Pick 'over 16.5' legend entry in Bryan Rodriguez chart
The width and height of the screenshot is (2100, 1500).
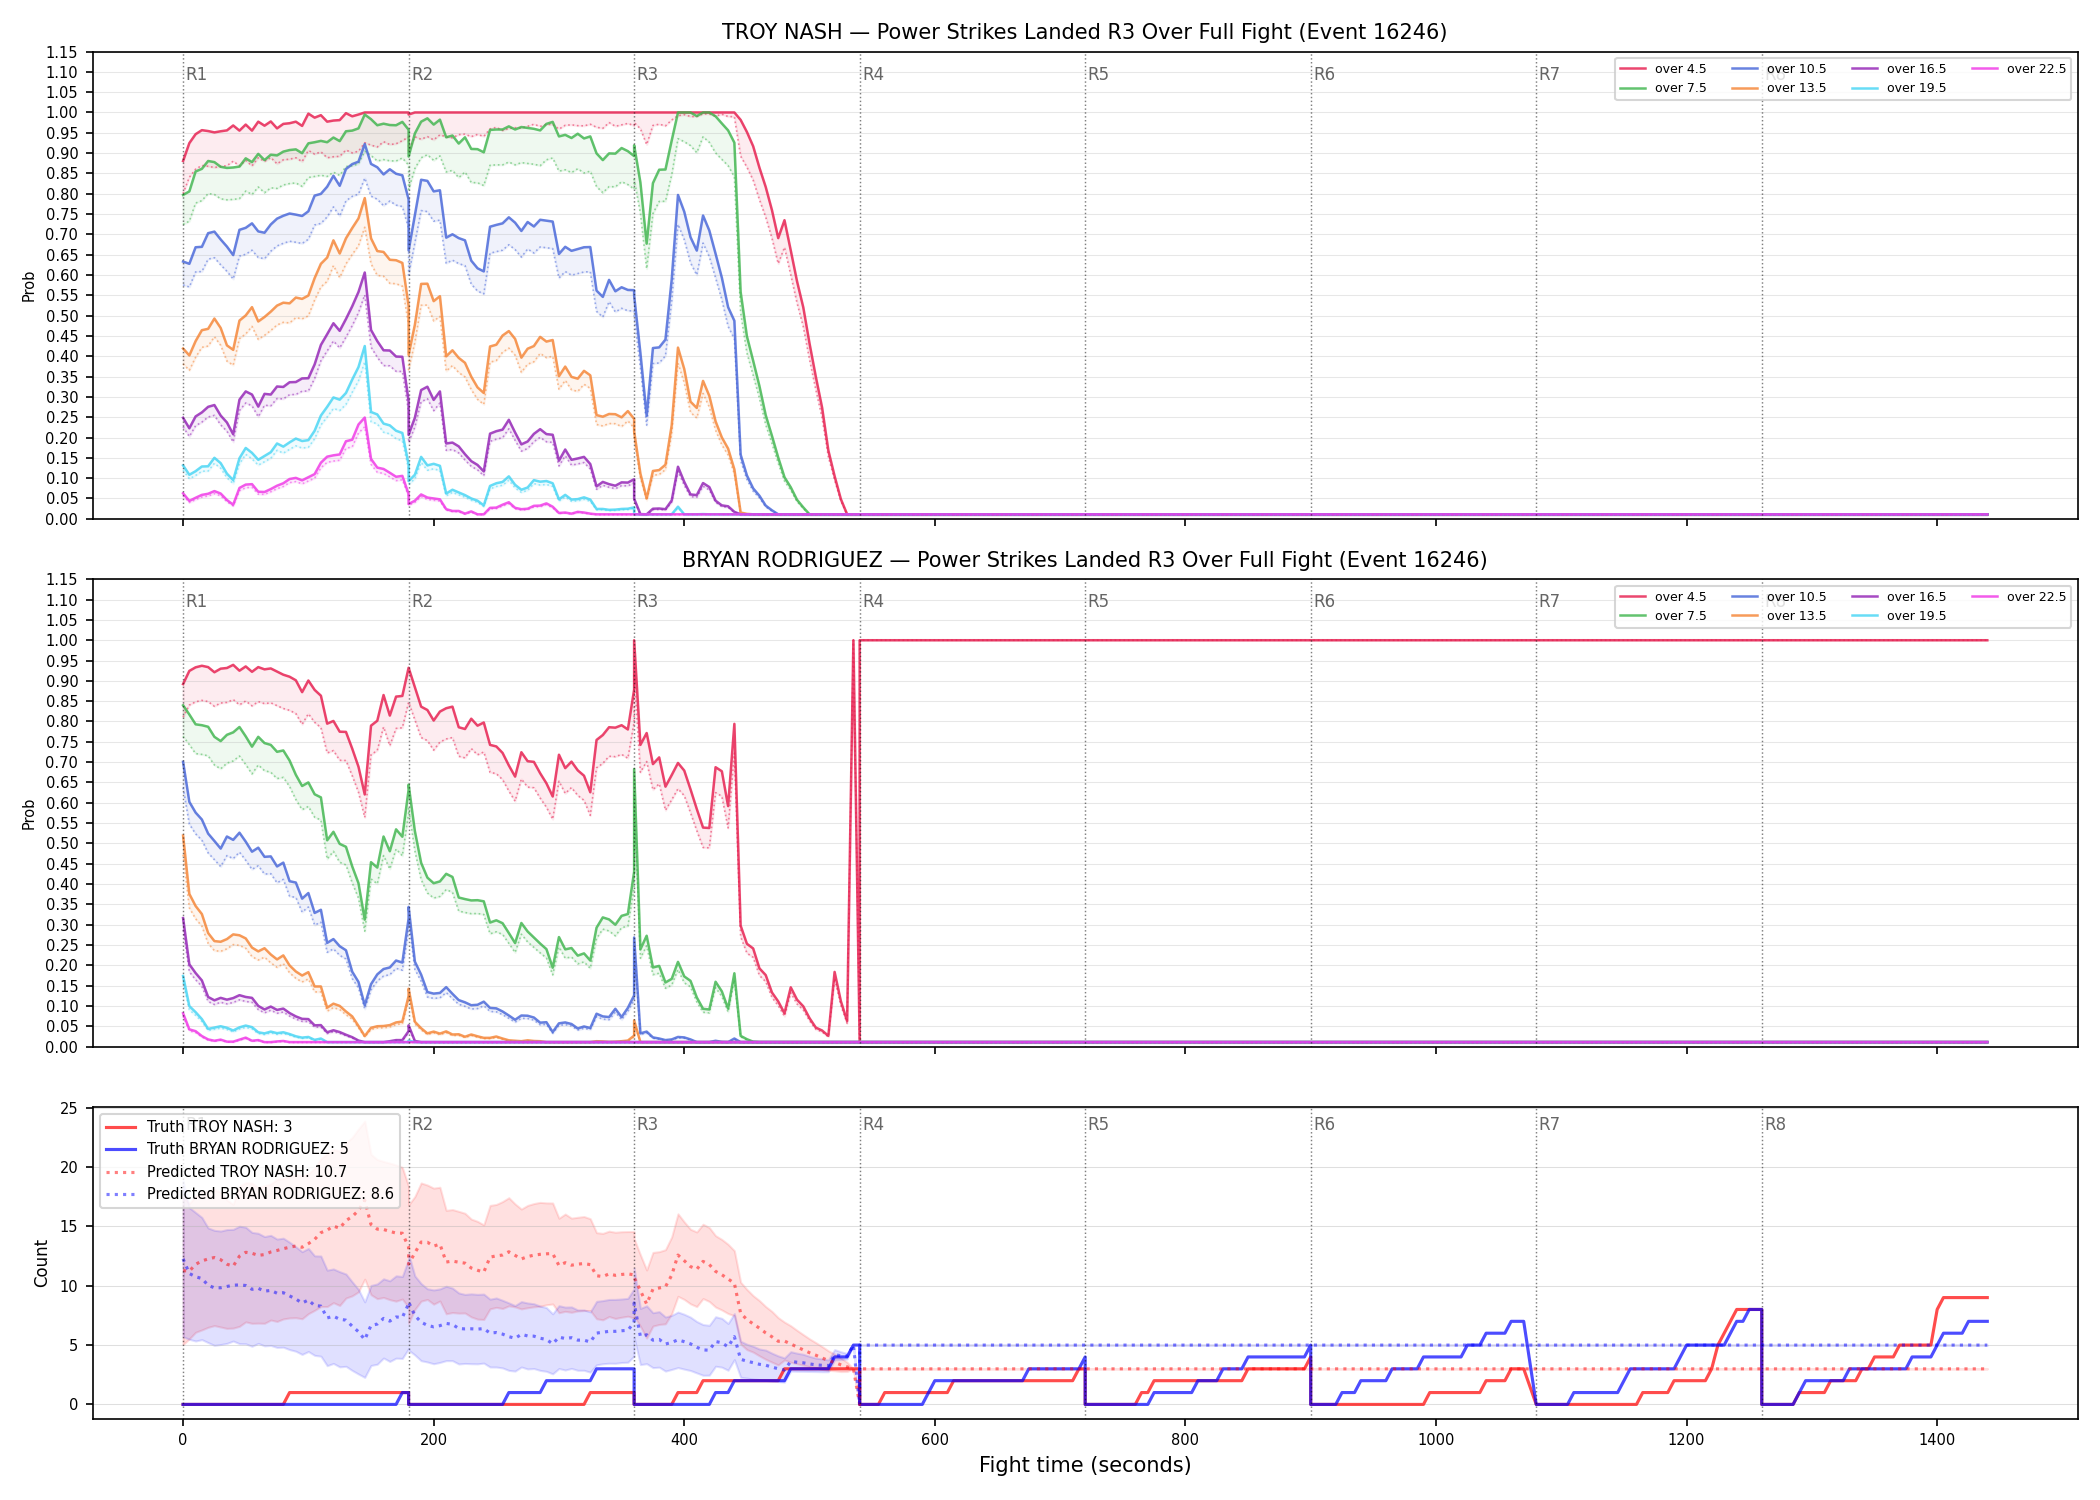tap(1899, 597)
